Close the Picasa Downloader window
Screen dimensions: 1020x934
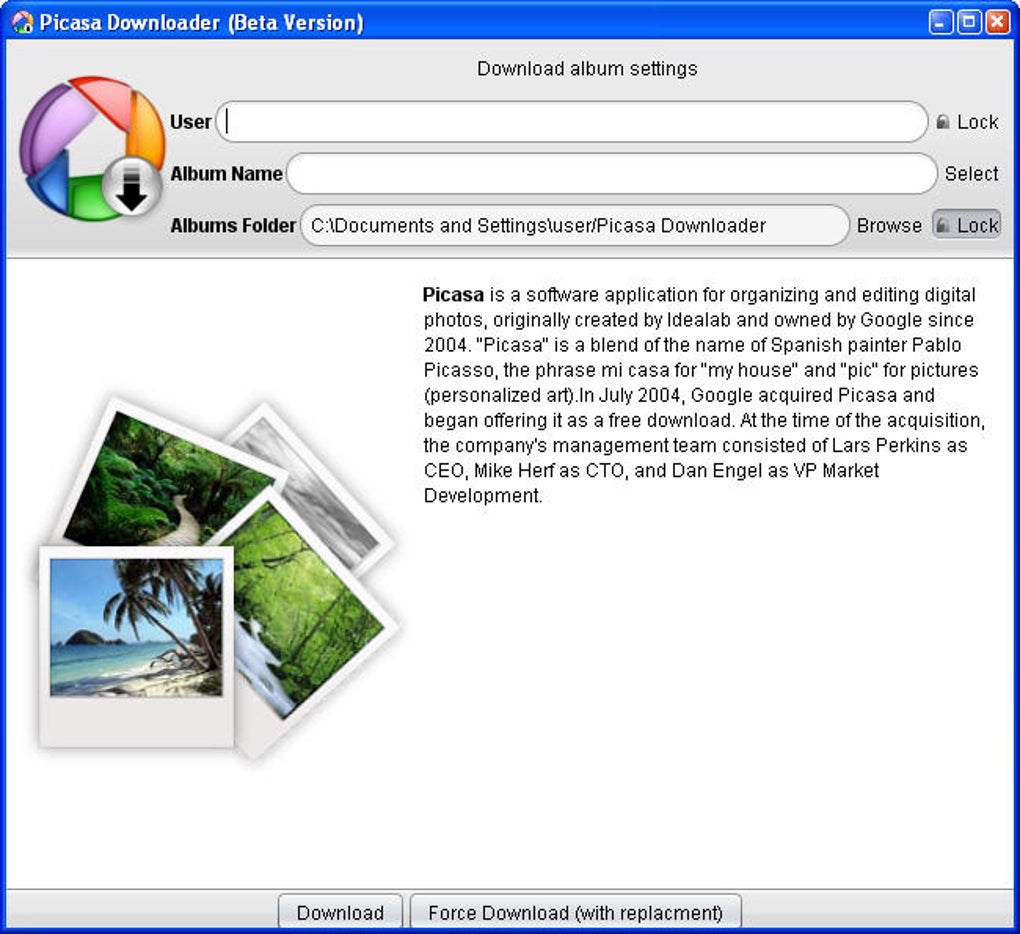(x=997, y=22)
